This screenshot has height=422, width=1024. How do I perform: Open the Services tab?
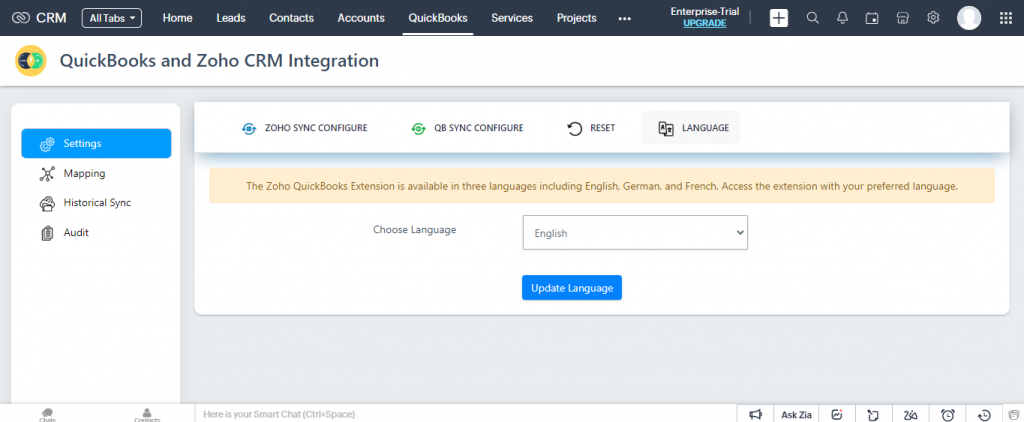pos(512,18)
